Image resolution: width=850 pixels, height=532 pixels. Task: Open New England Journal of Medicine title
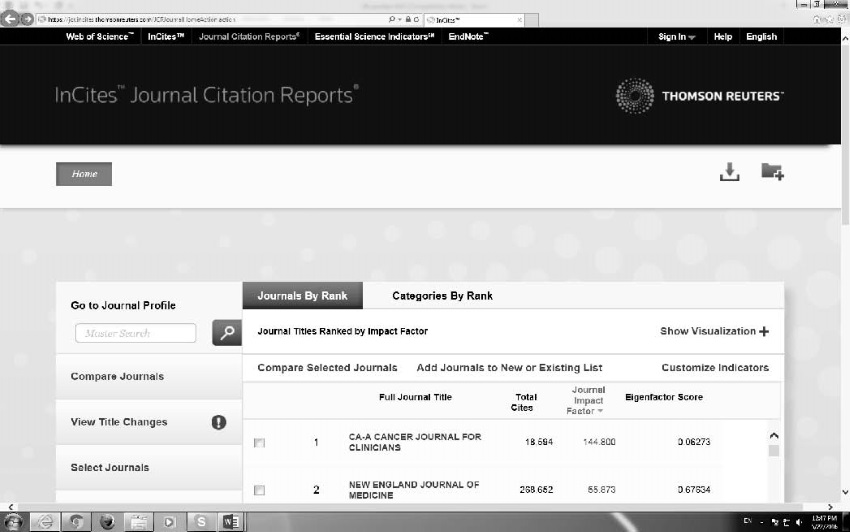click(414, 490)
